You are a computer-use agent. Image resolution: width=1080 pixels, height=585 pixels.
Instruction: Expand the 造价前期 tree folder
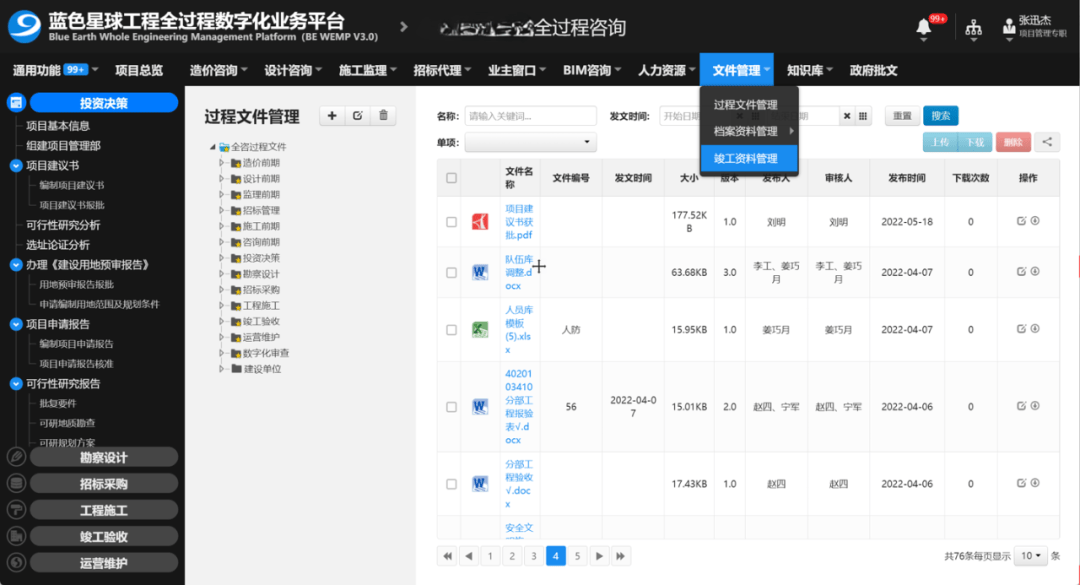[222, 163]
